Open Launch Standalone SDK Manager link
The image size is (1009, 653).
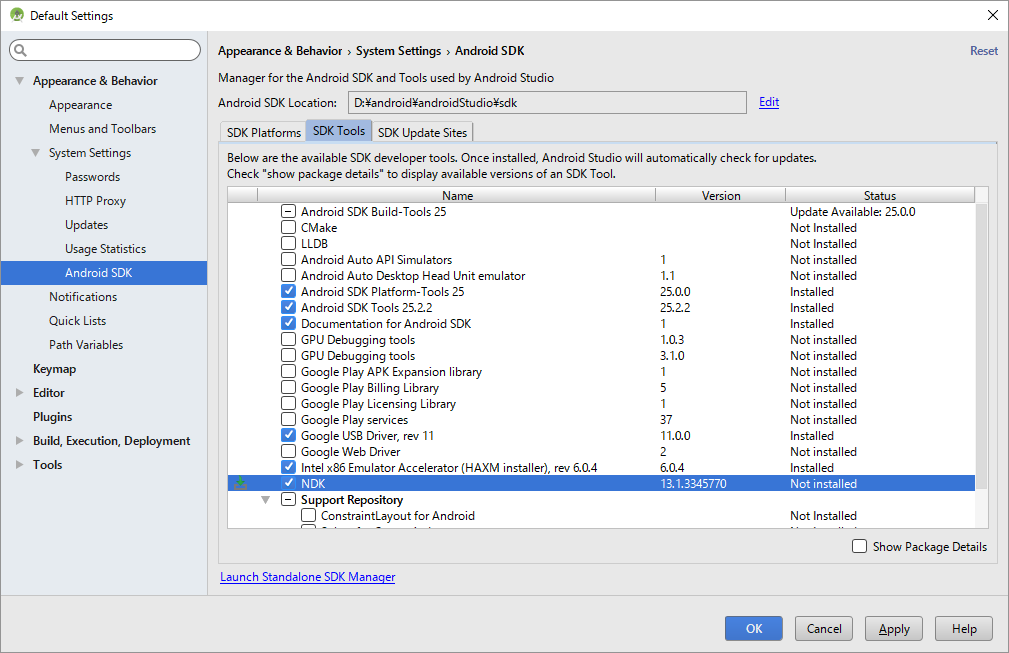pyautogui.click(x=308, y=576)
